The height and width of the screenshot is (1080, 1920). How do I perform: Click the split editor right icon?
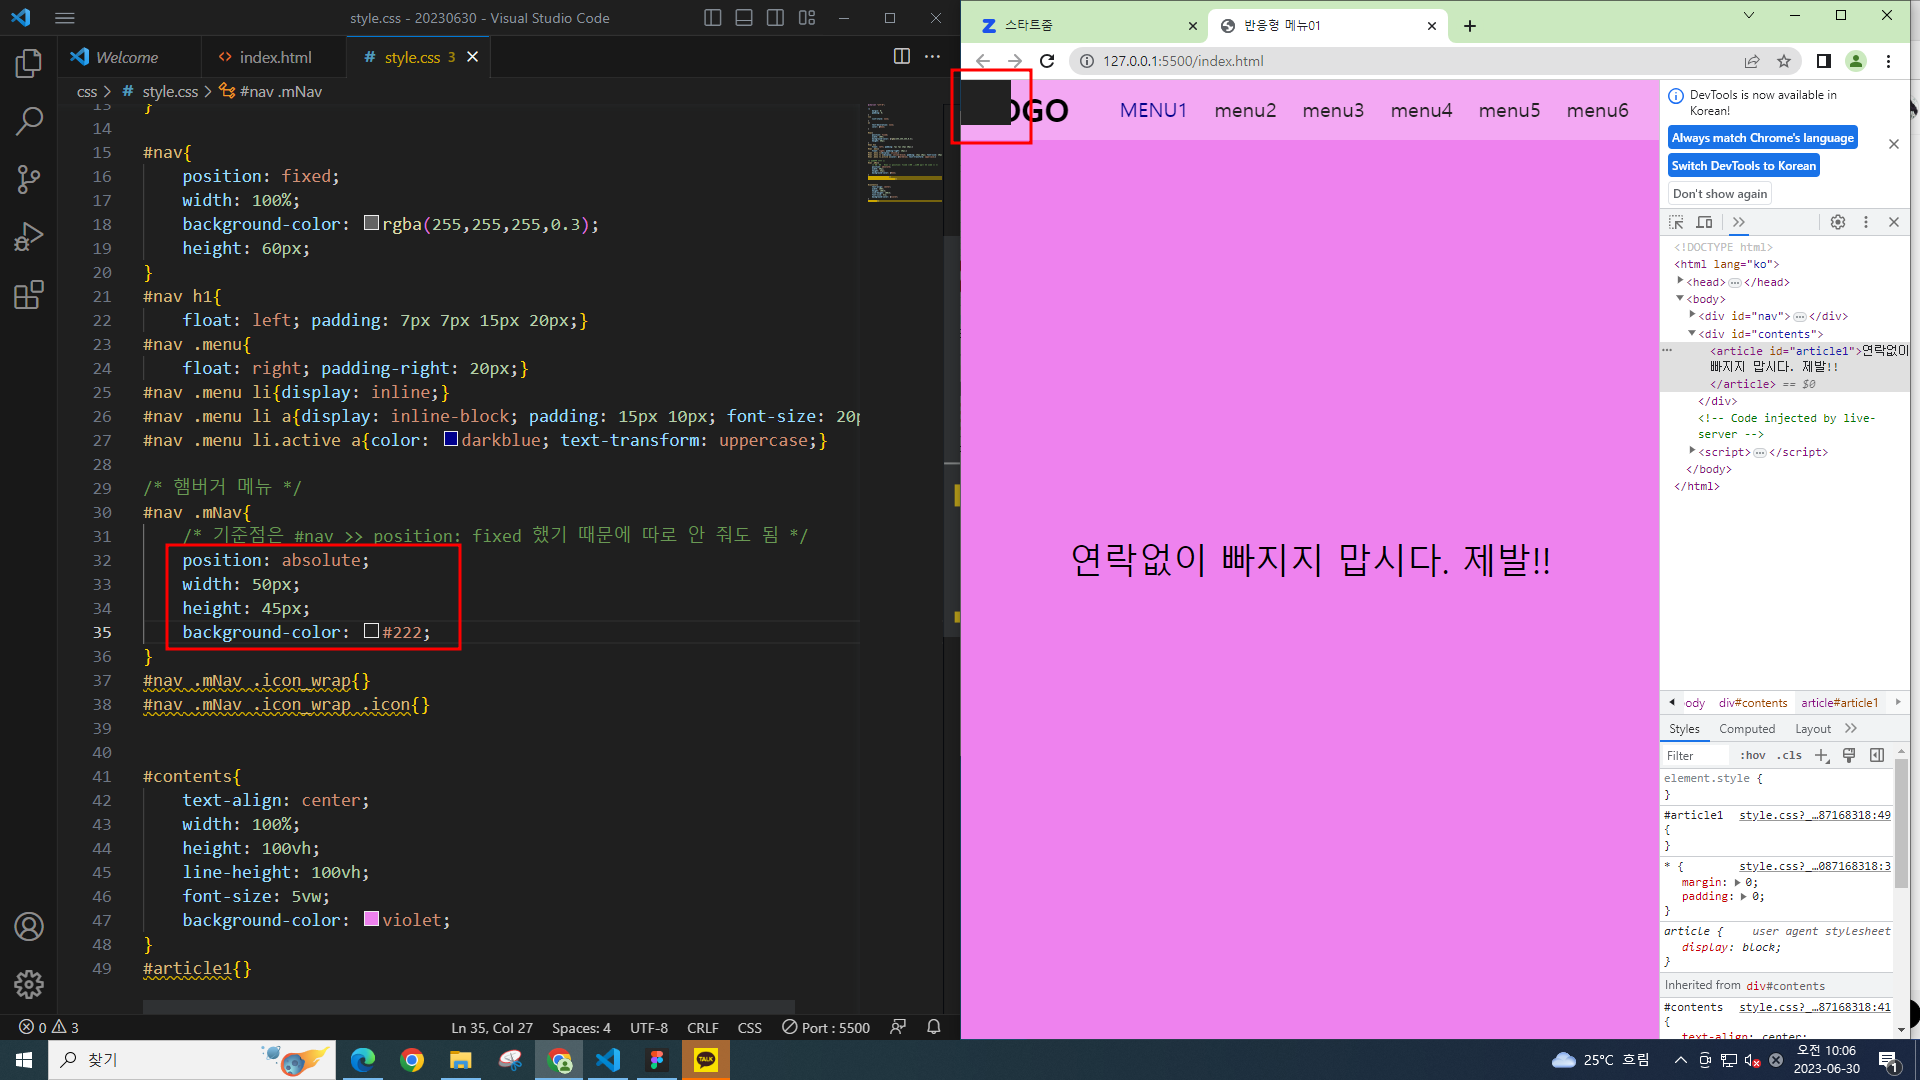click(x=901, y=57)
